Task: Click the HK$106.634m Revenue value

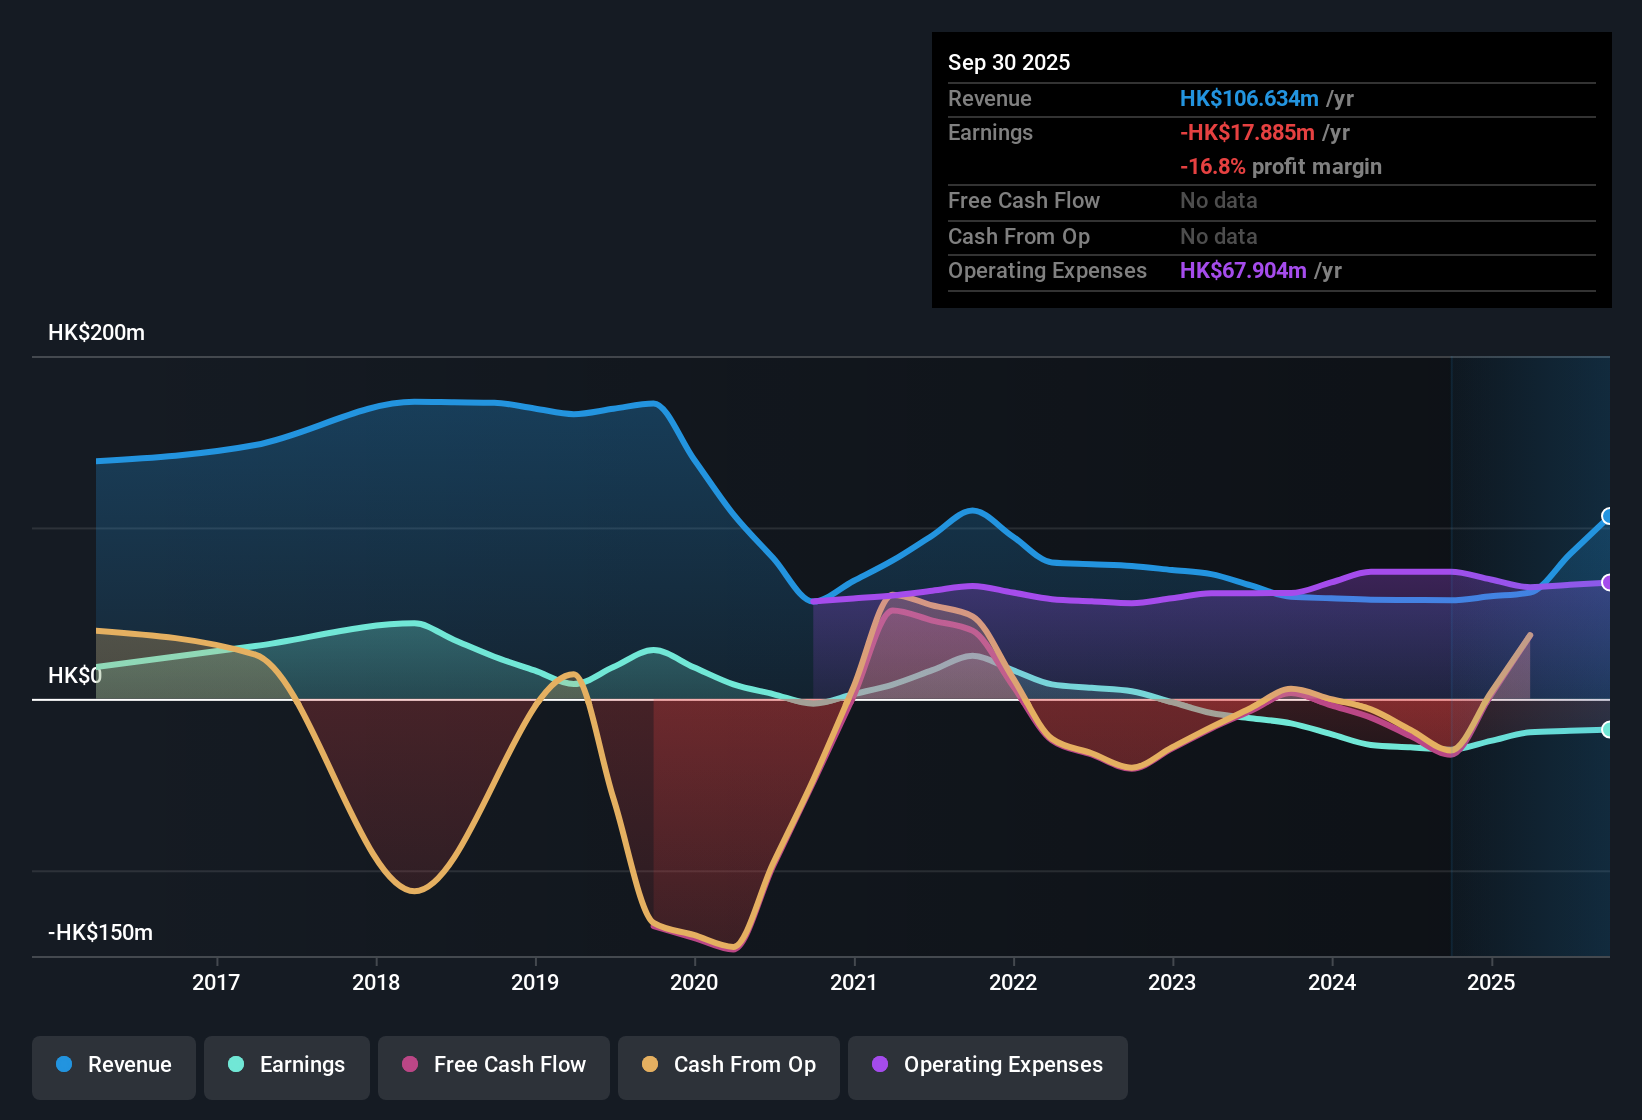Action: pyautogui.click(x=1249, y=98)
